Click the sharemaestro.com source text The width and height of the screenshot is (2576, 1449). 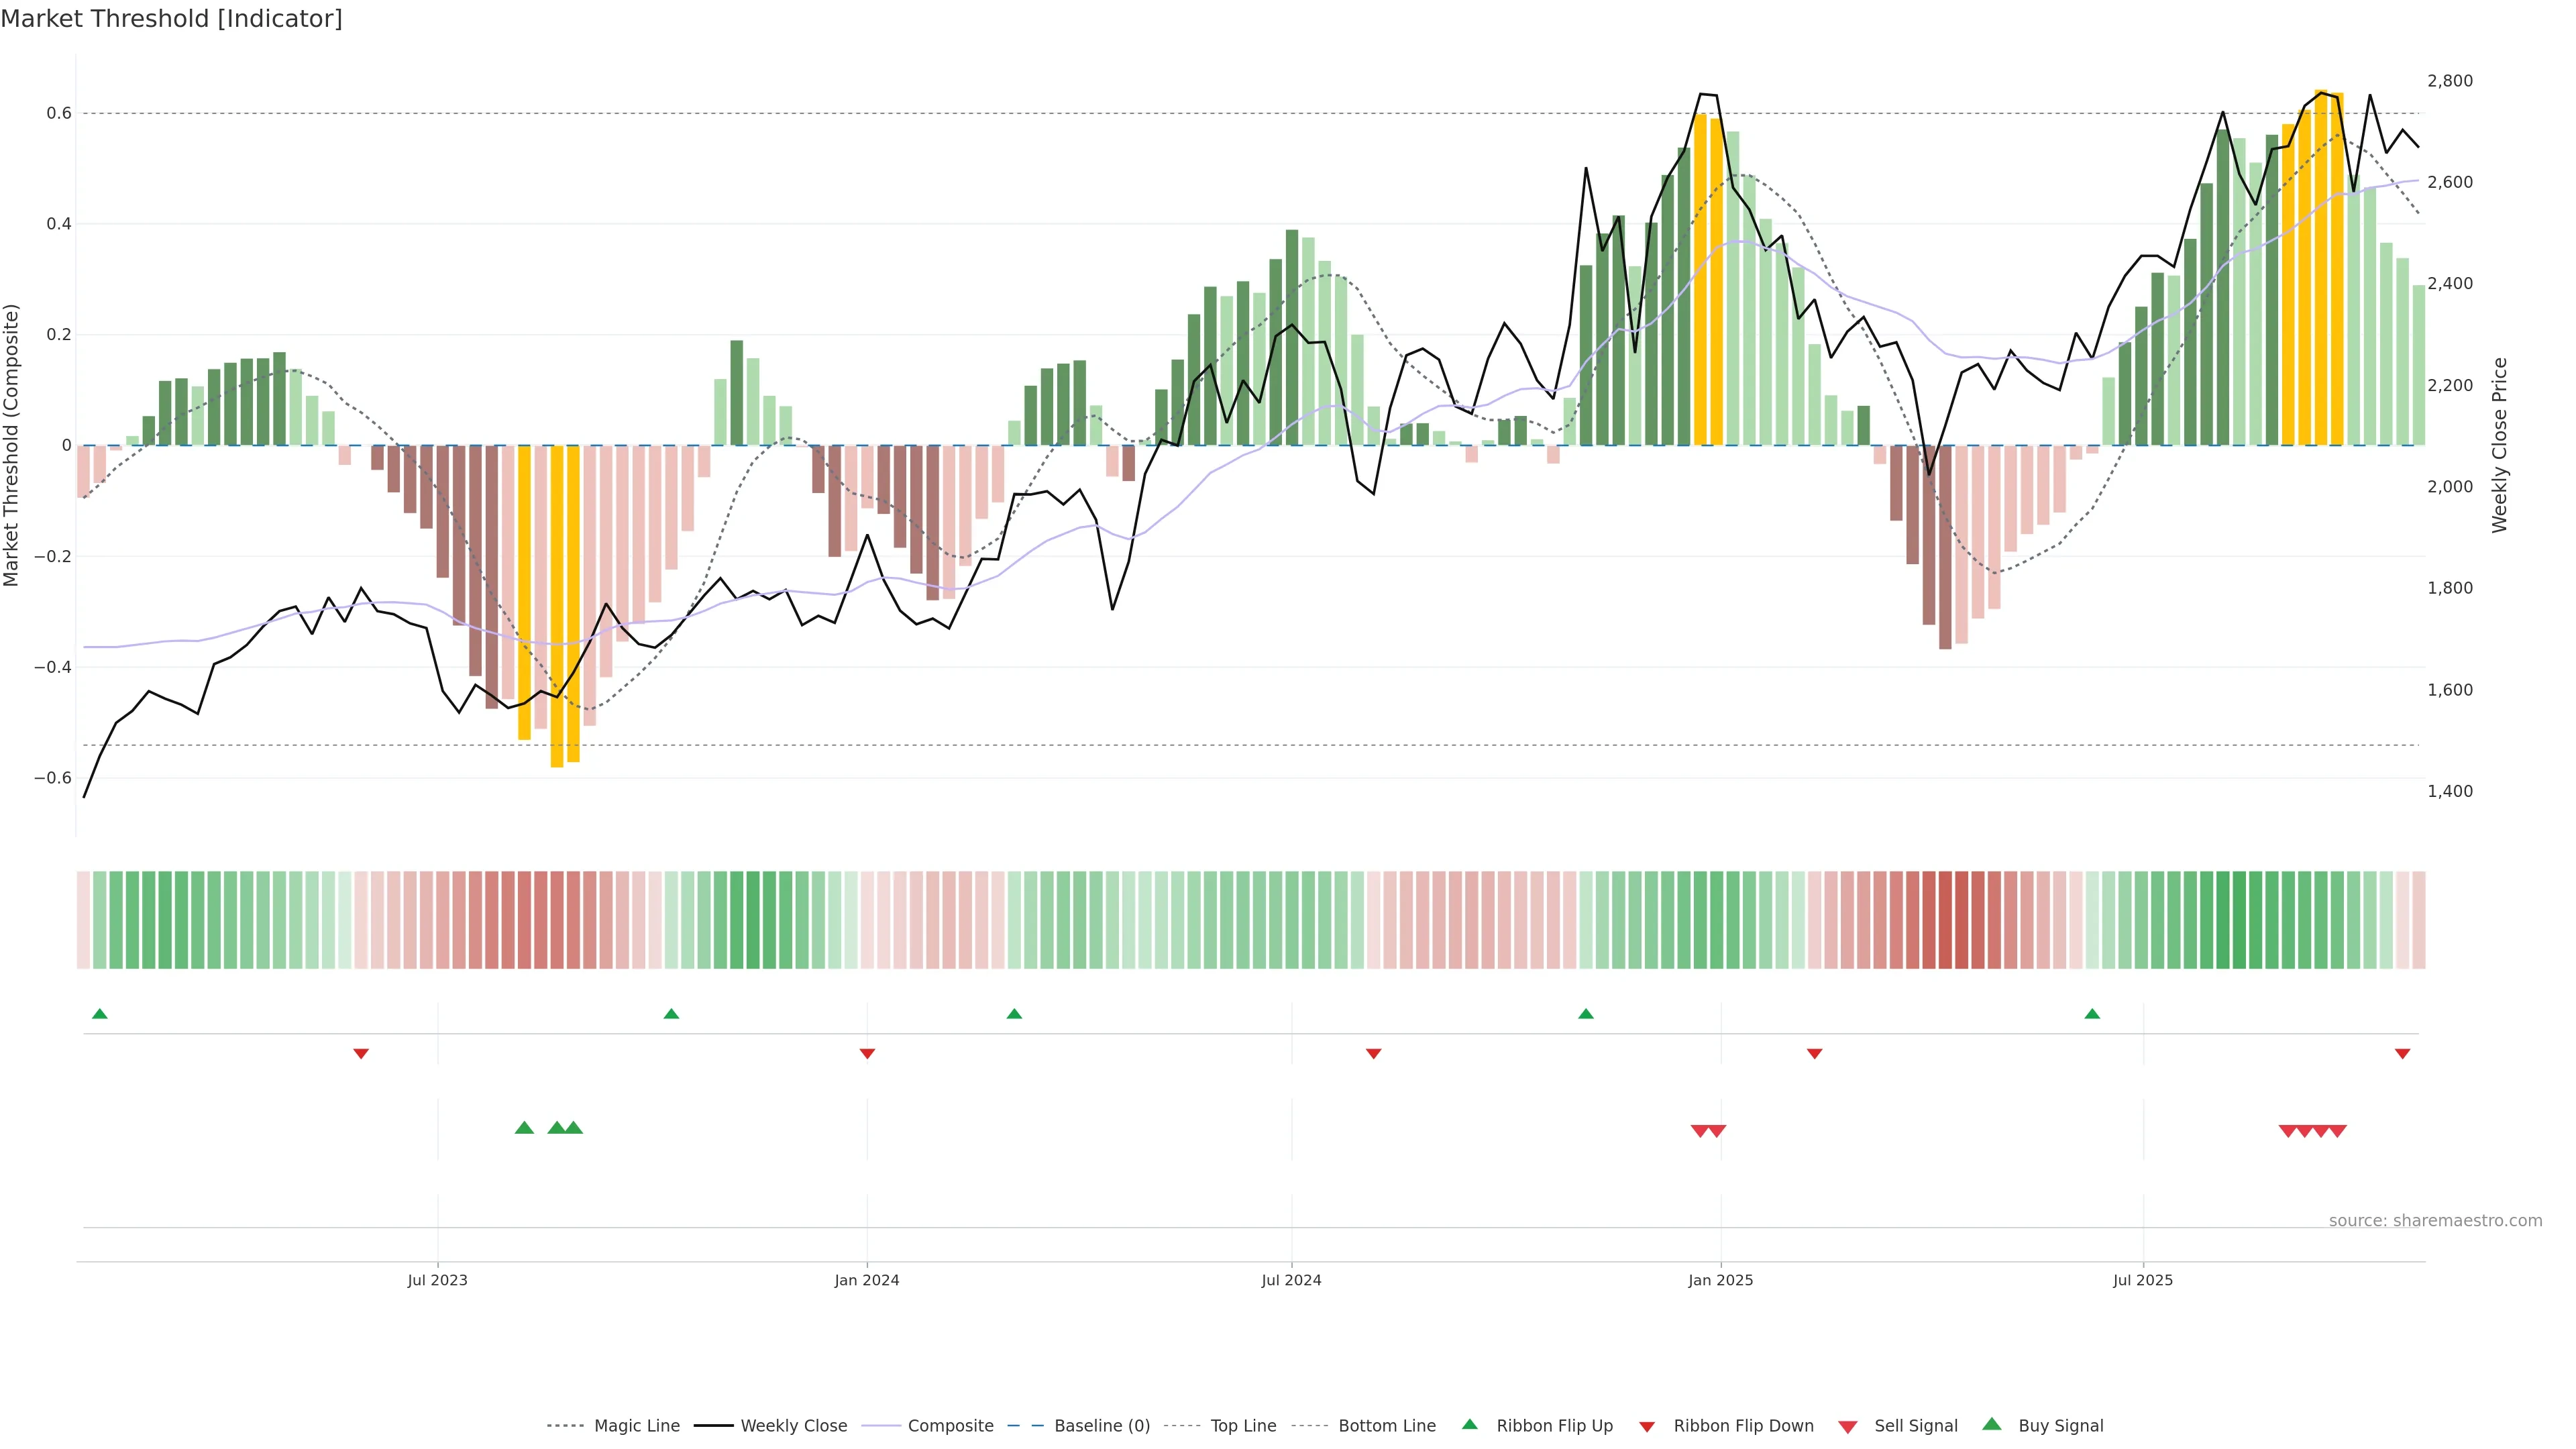coord(2435,1221)
